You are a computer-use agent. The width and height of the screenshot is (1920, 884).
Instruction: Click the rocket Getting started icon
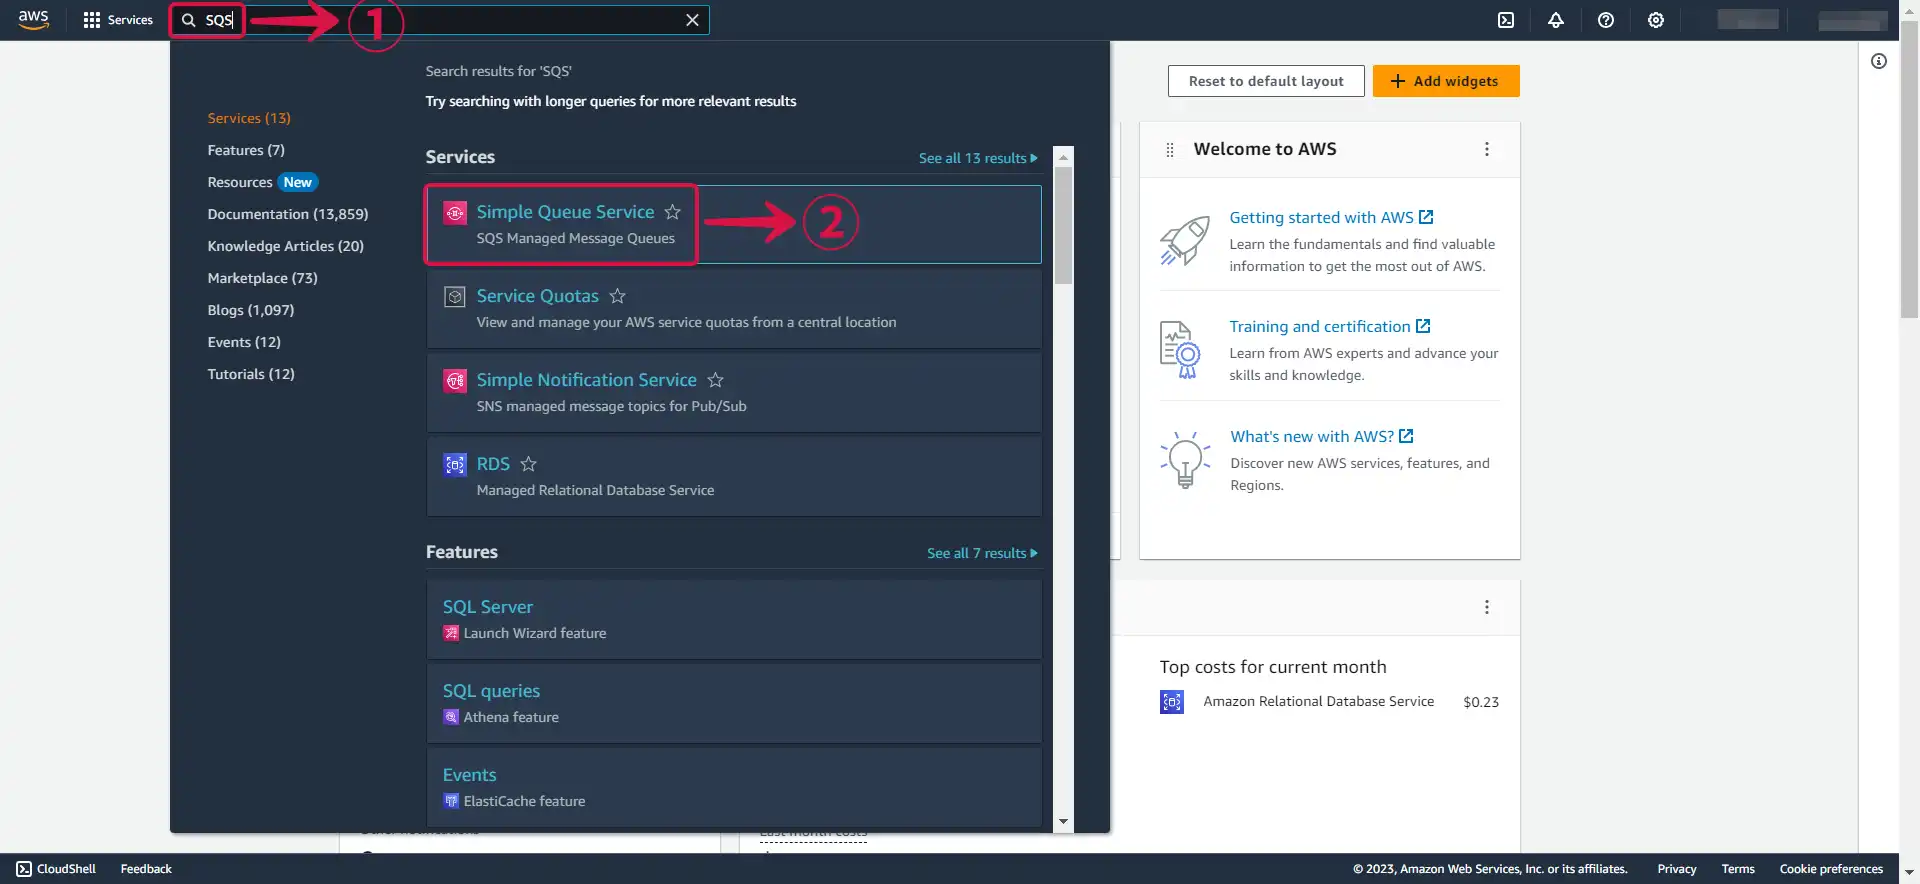1185,241
